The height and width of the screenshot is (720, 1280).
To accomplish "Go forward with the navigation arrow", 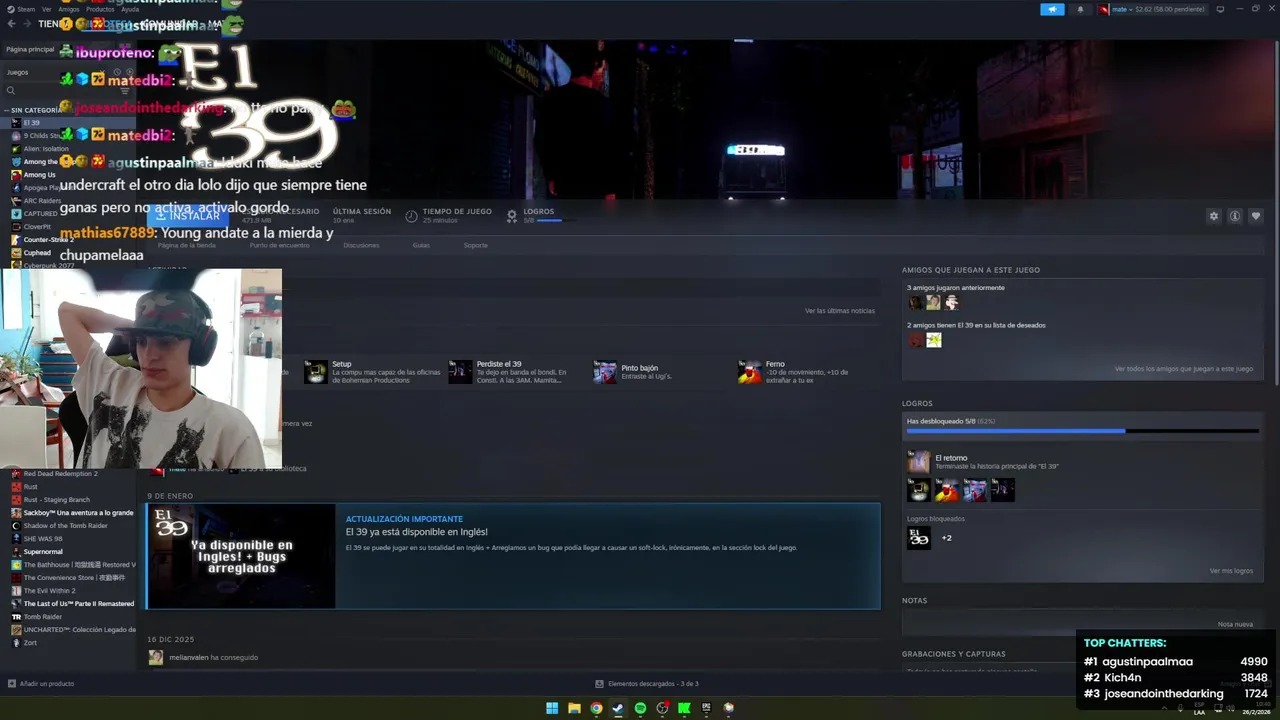I will 27,24.
